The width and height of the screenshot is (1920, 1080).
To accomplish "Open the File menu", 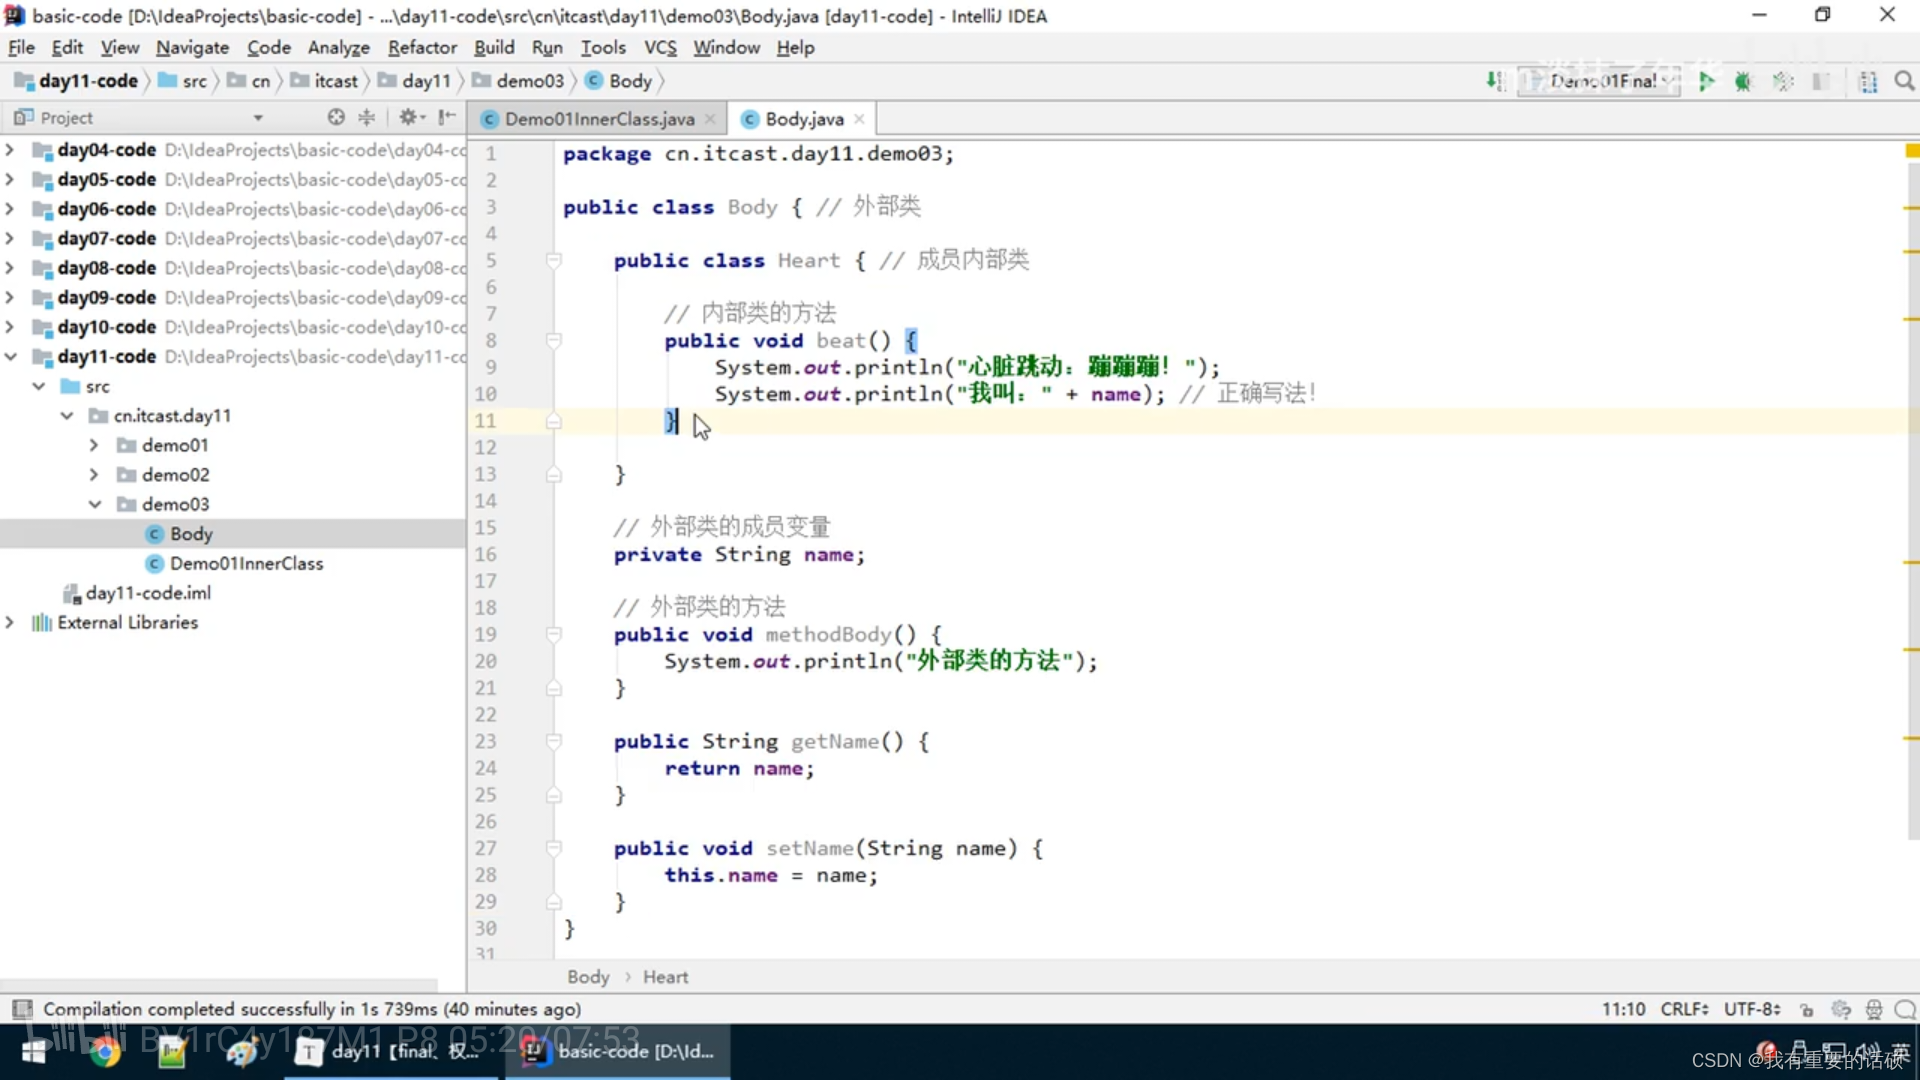I will tap(21, 47).
